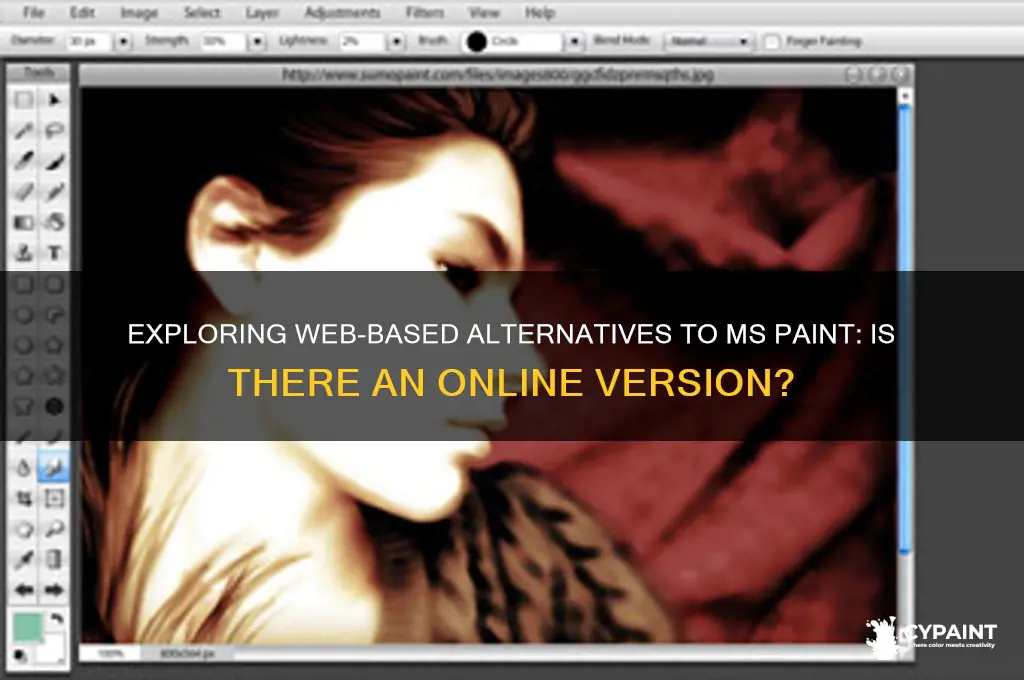Viewport: 1024px width, 680px height.
Task: Click the black circle brush preview
Action: click(476, 42)
